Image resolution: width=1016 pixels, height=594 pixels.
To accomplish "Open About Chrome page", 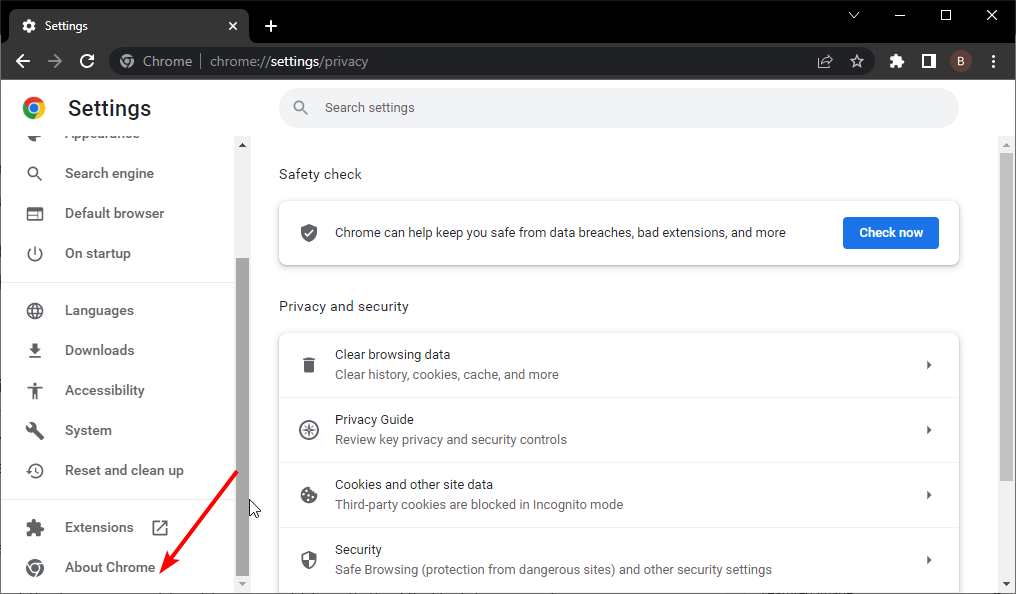I will point(110,567).
